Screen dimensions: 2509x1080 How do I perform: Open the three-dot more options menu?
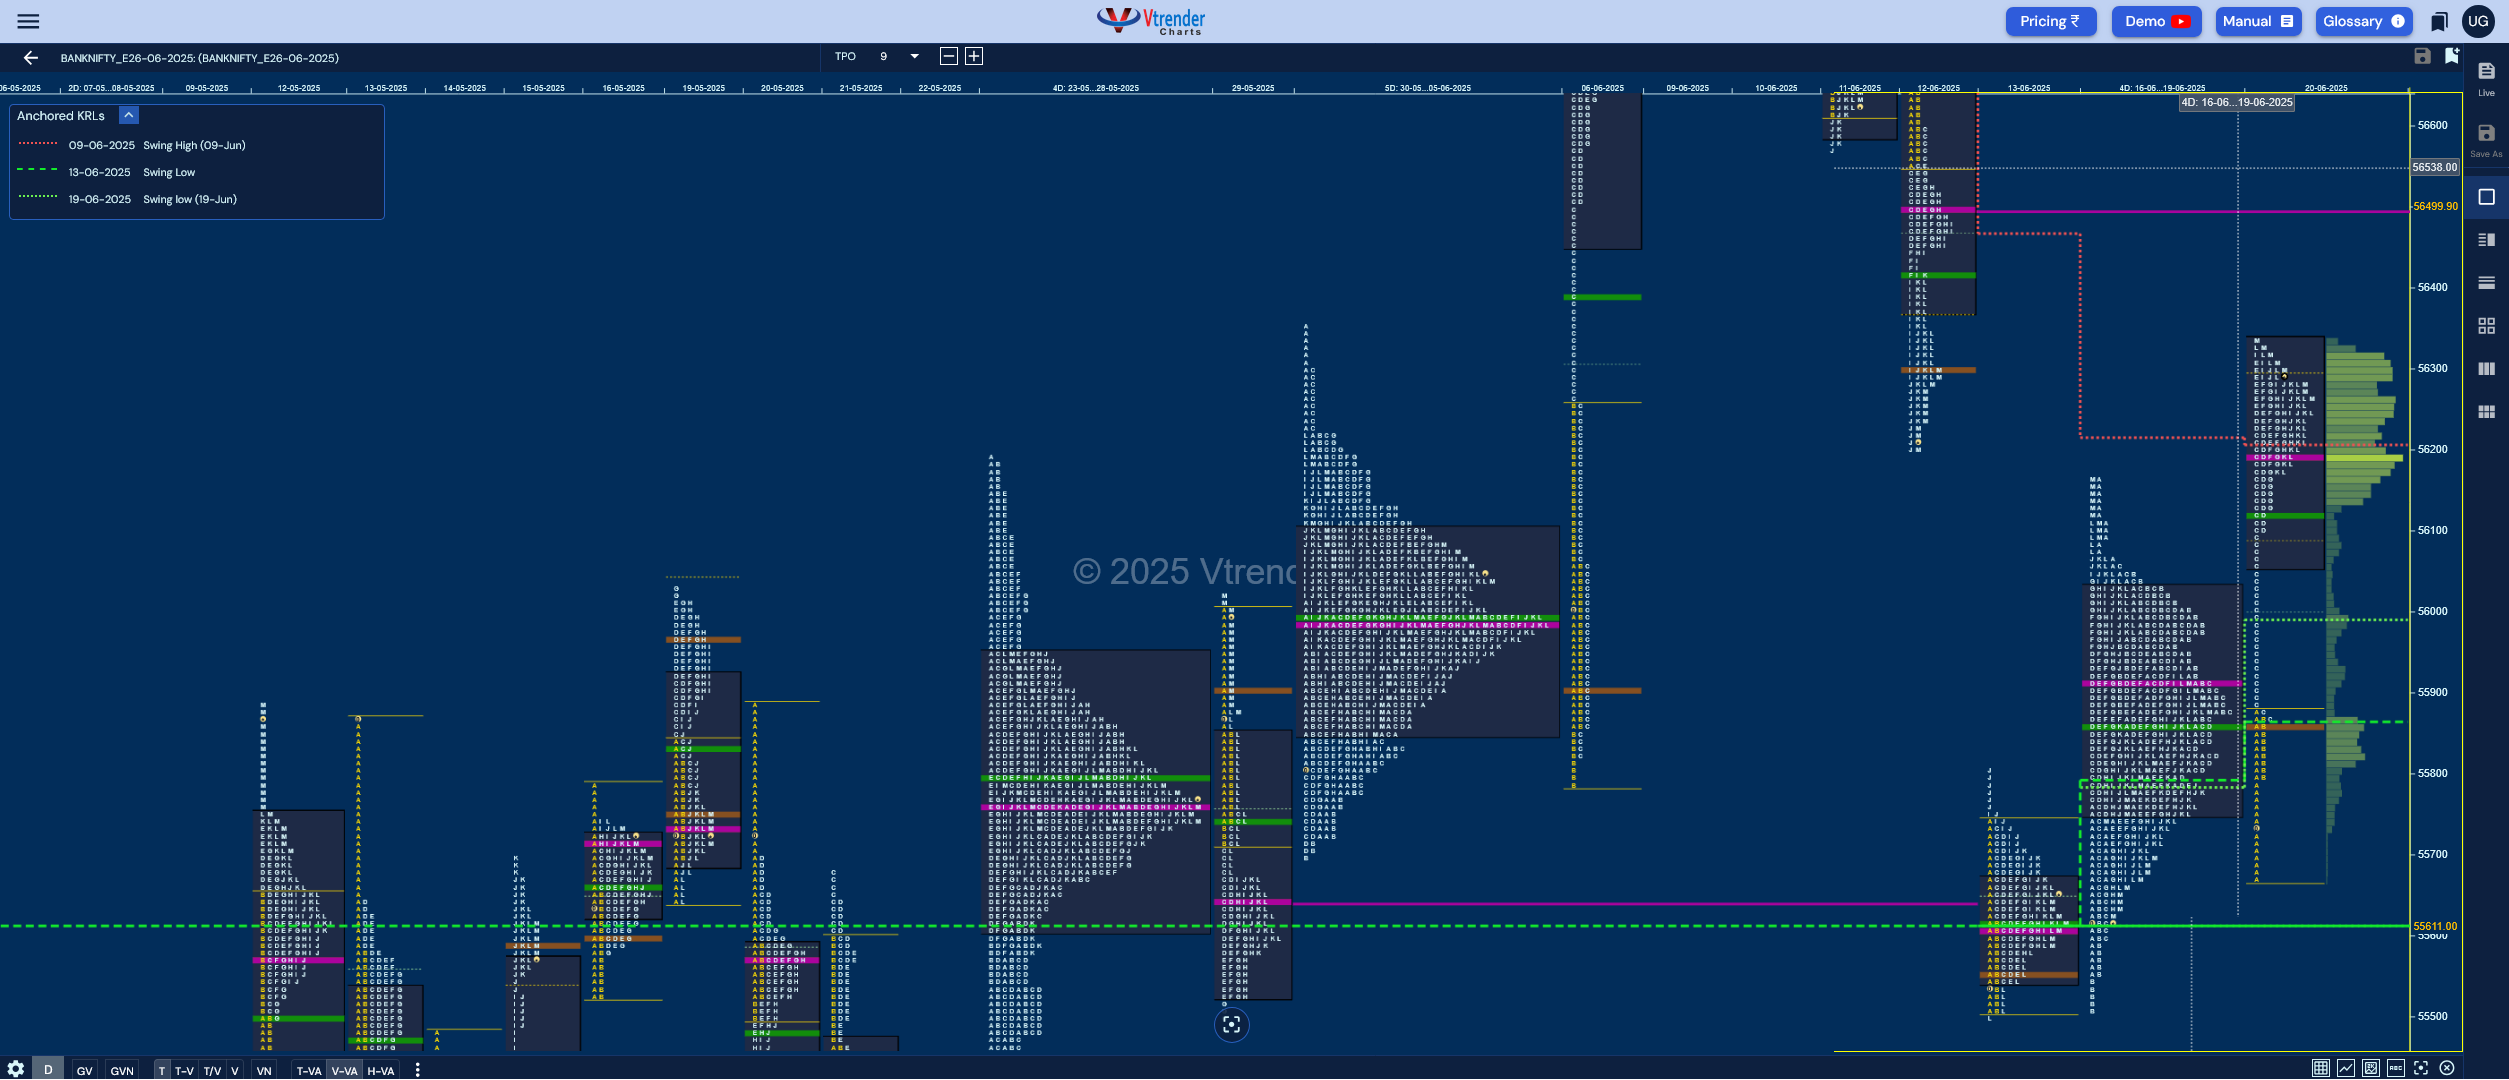(417, 1070)
